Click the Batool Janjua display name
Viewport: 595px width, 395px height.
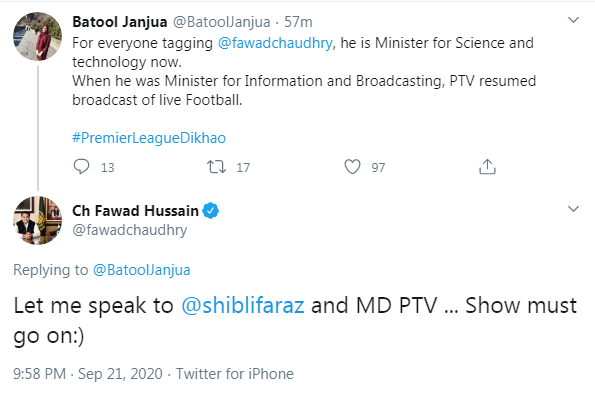click(x=120, y=22)
